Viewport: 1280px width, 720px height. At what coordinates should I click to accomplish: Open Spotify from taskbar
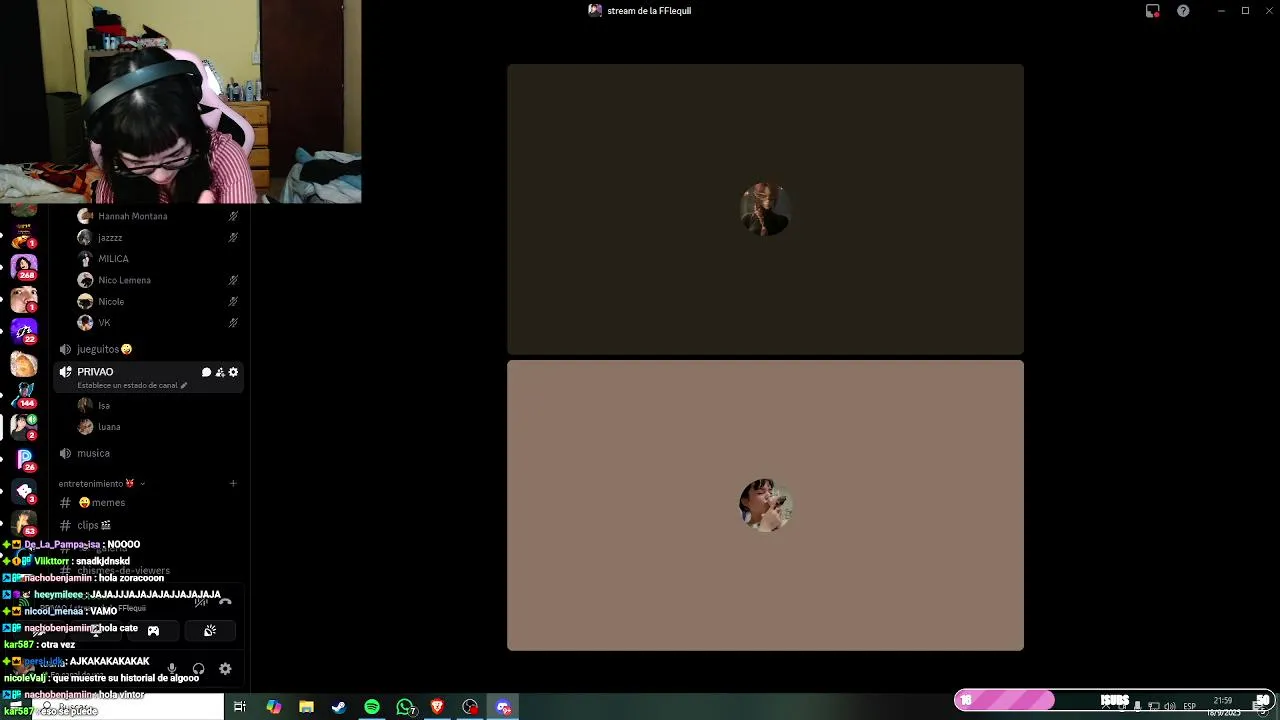click(372, 707)
